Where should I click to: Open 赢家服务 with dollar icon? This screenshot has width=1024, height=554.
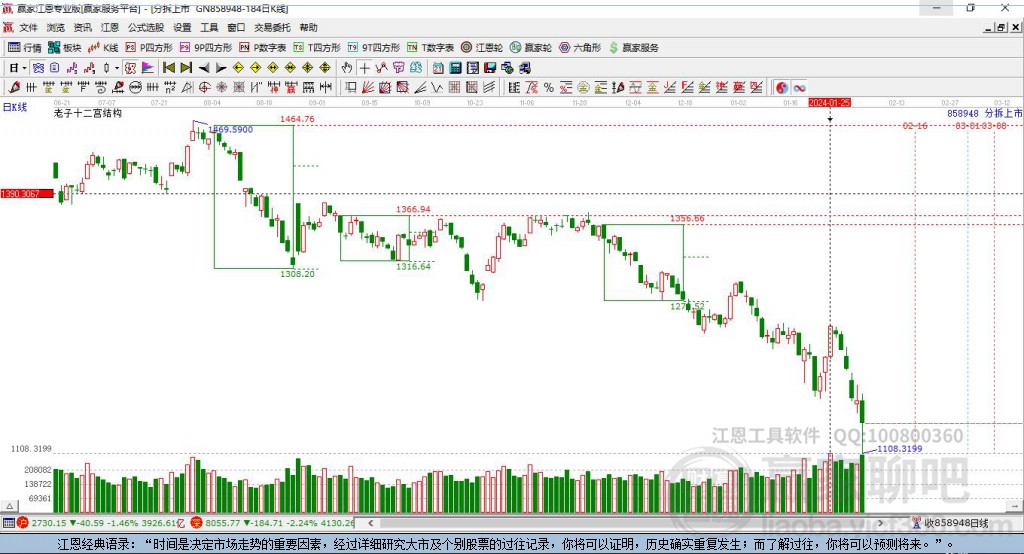click(634, 48)
